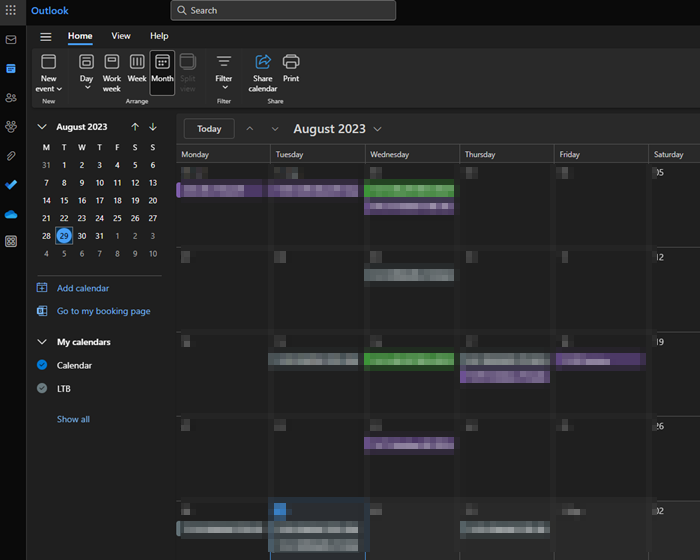700x560 pixels.
Task: Click the search magnifier icon
Action: tap(182, 10)
